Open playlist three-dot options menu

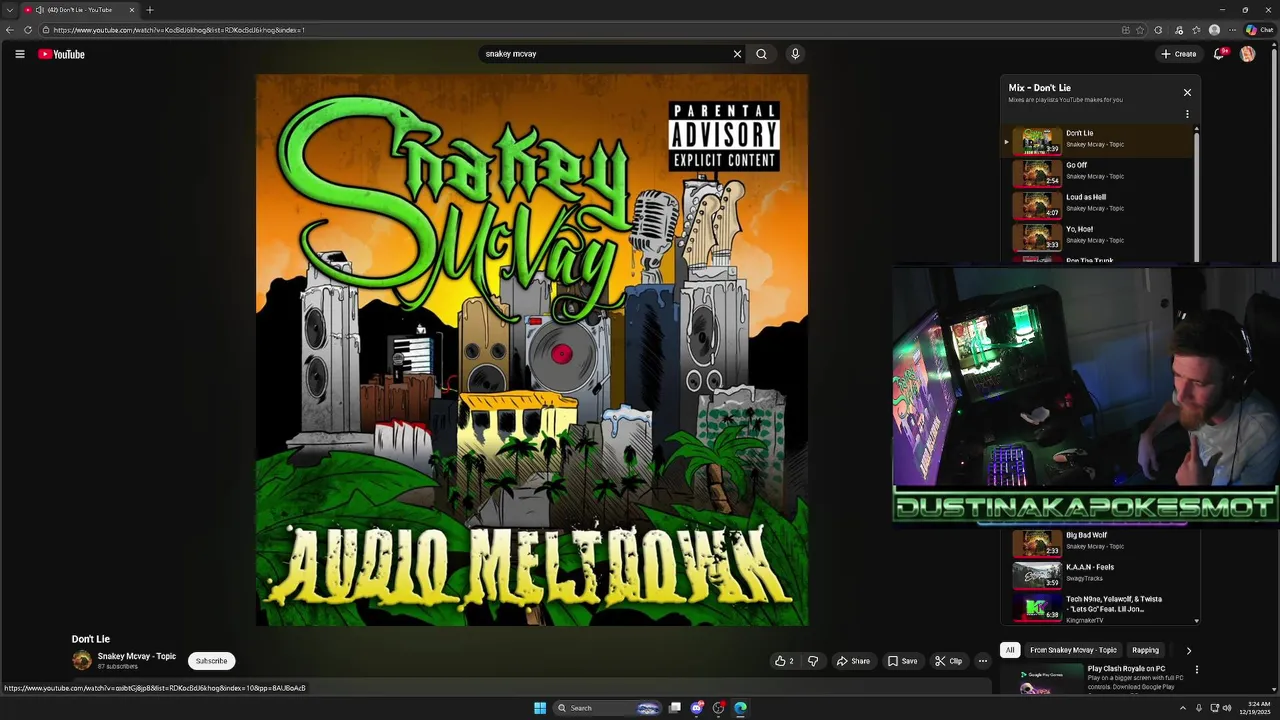pos(1187,114)
